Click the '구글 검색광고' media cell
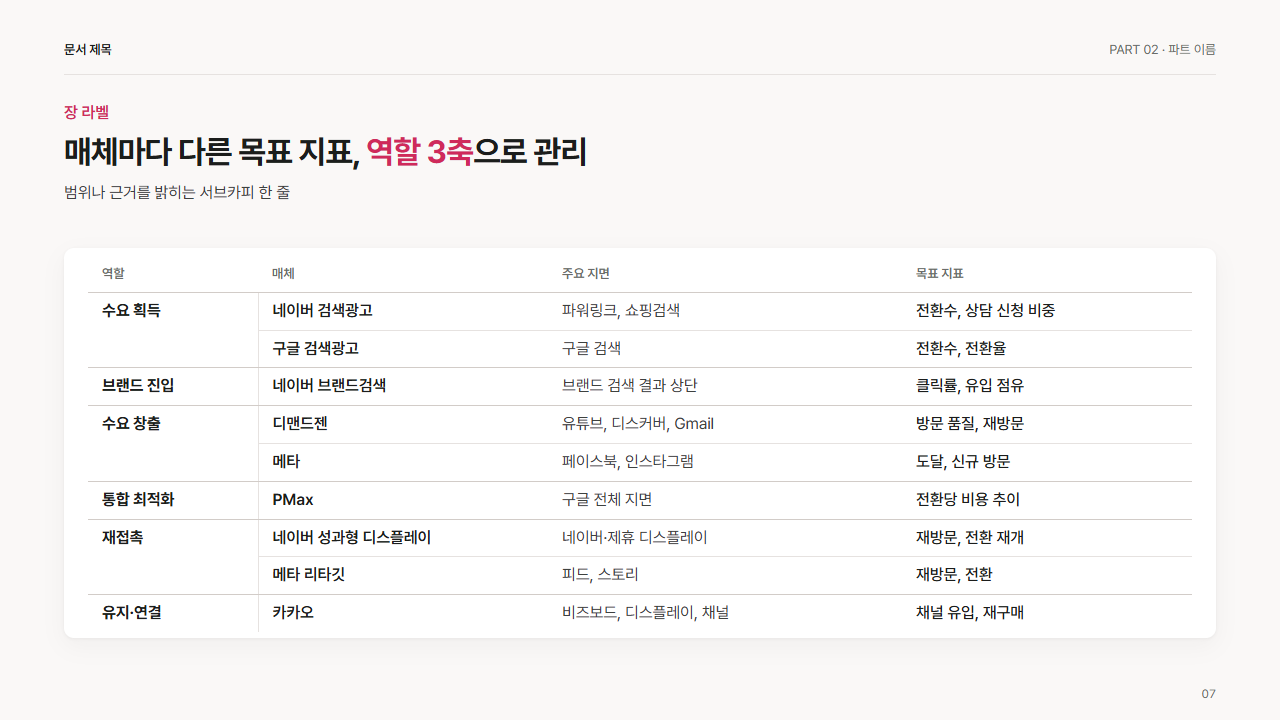1280x720 pixels. (x=315, y=348)
